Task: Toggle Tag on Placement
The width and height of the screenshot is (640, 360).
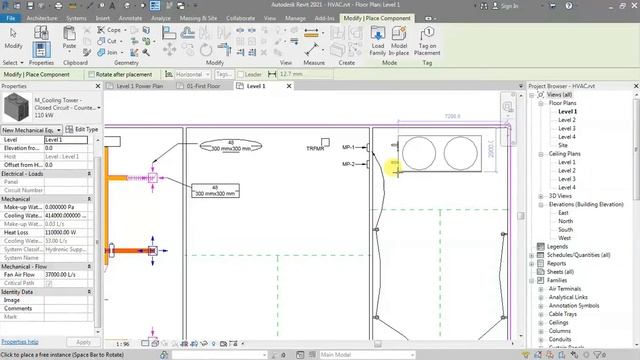Action: coord(427,41)
